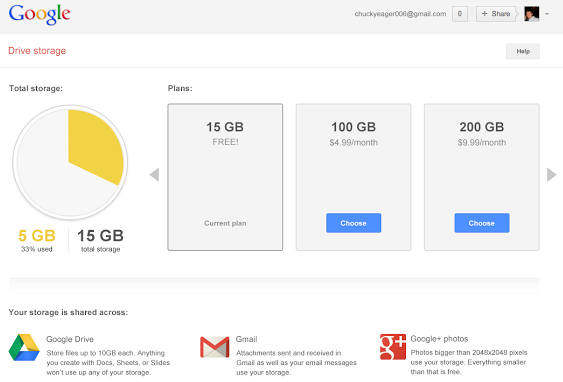Image resolution: width=563 pixels, height=382 pixels.
Task: Click the chuckyeager006@gmail.com account email
Action: click(400, 14)
